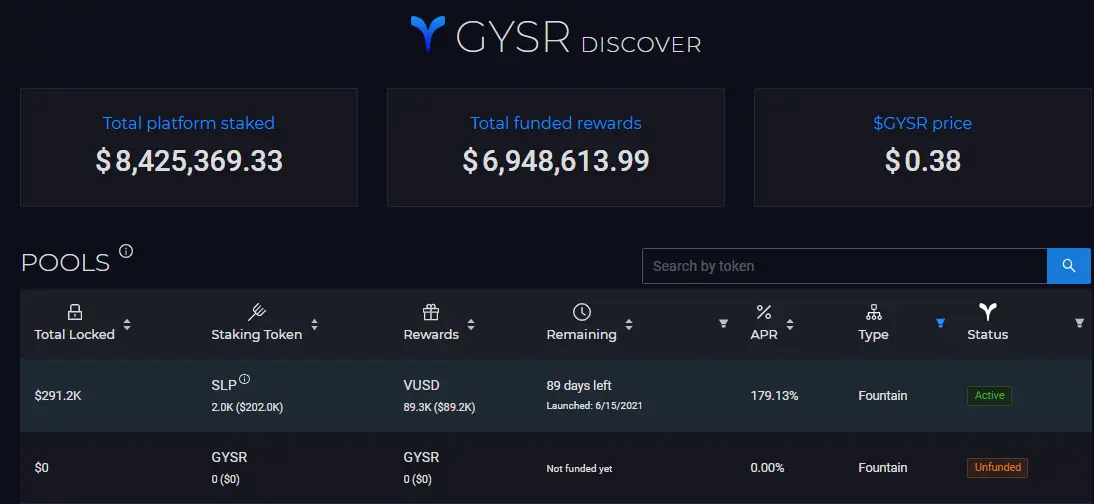Click the Total Locked lock icon
The width and height of the screenshot is (1094, 504).
pyautogui.click(x=75, y=312)
